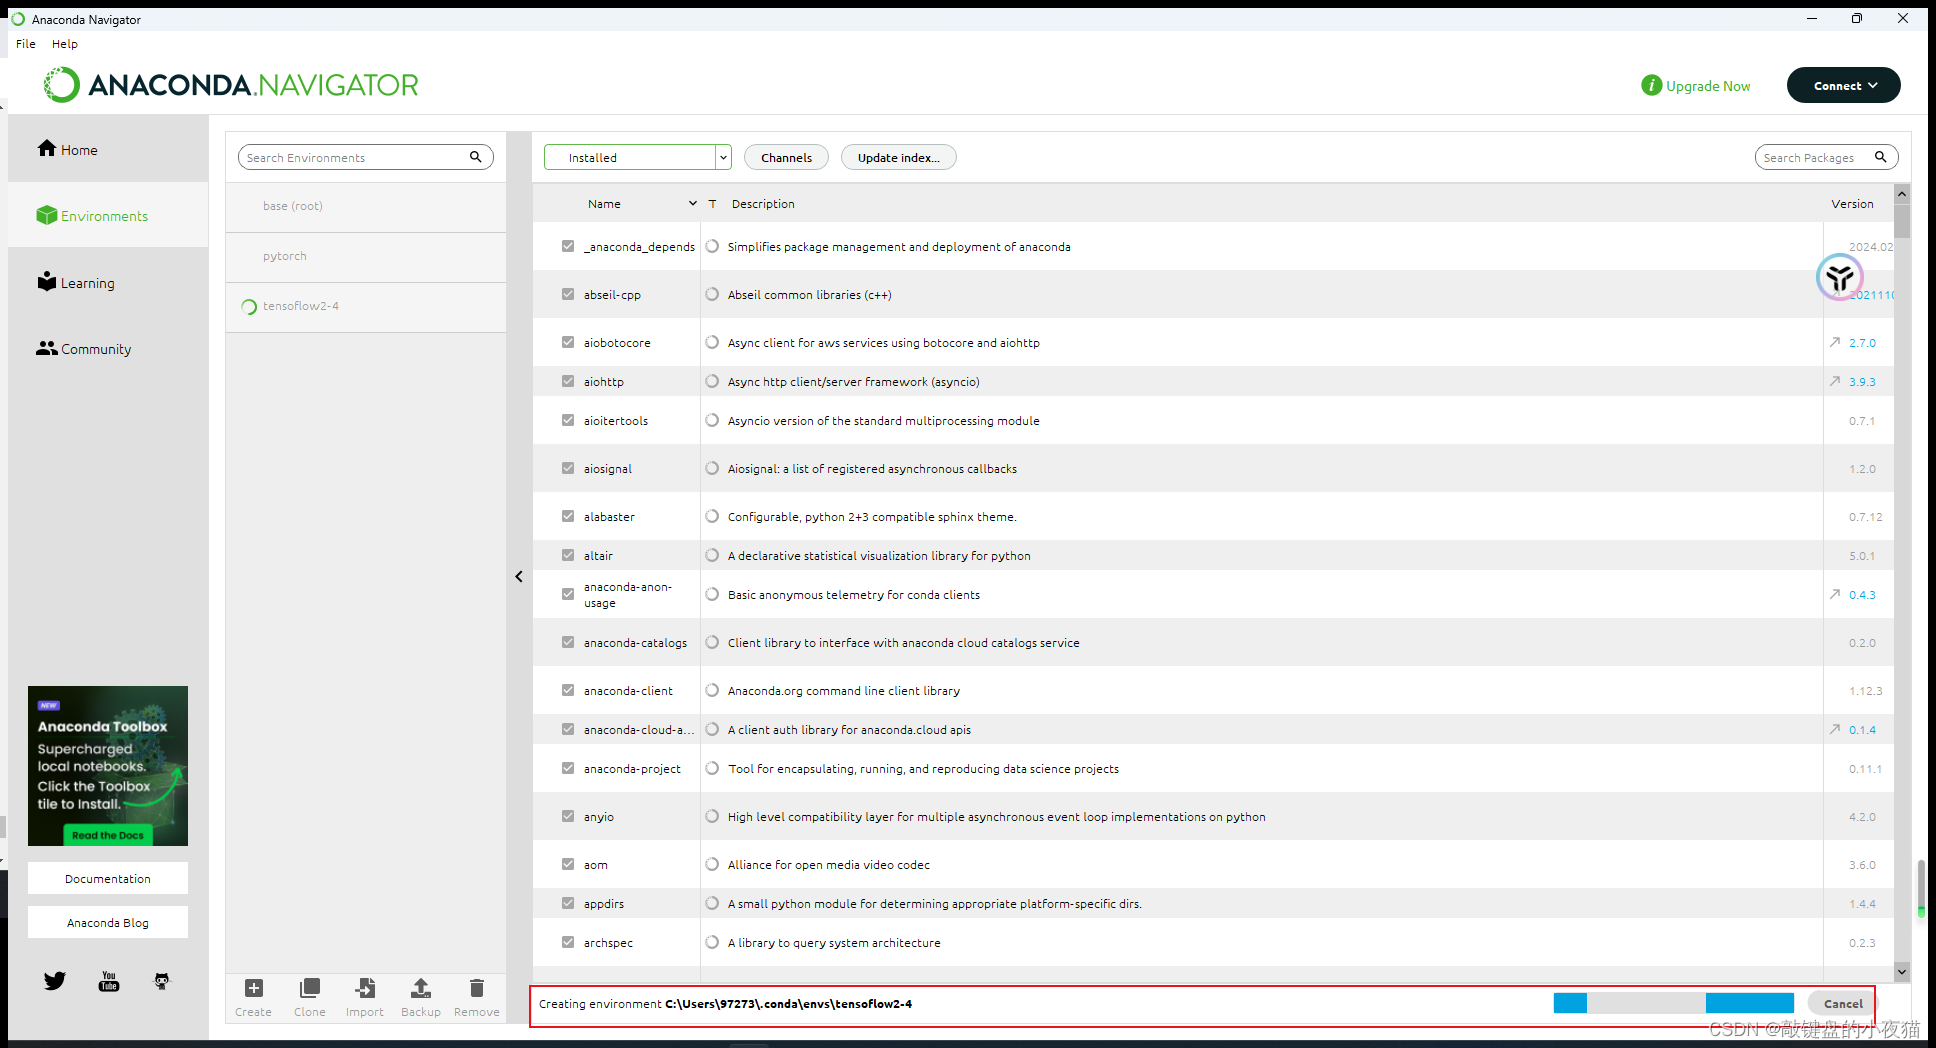Open the Community people icon
This screenshot has width=1936, height=1048.
point(47,348)
